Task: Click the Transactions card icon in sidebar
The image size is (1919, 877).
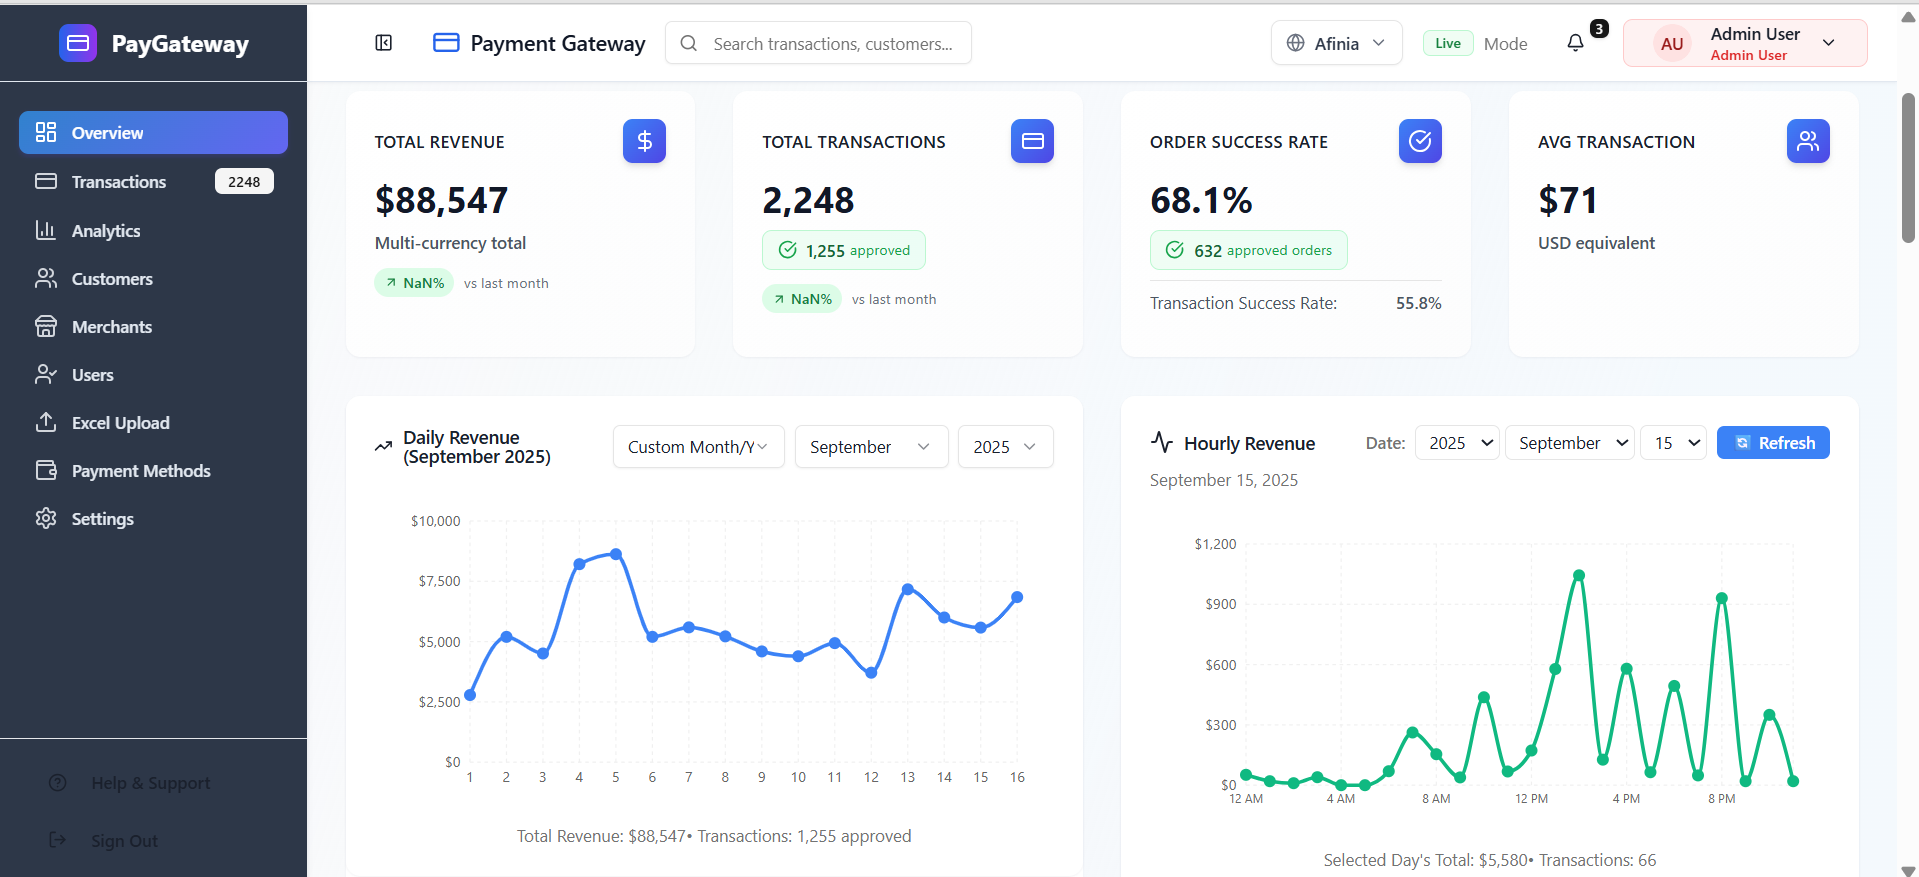Action: 46,181
